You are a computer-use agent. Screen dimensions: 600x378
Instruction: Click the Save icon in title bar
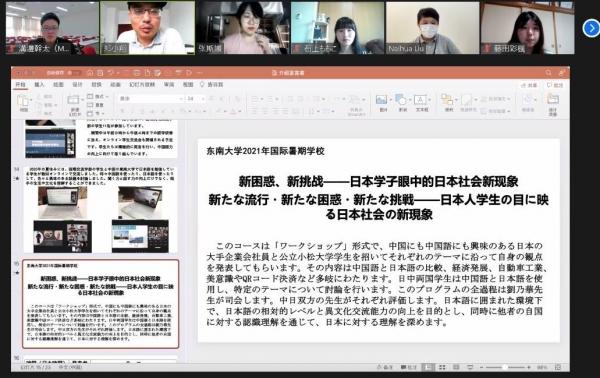click(x=100, y=73)
